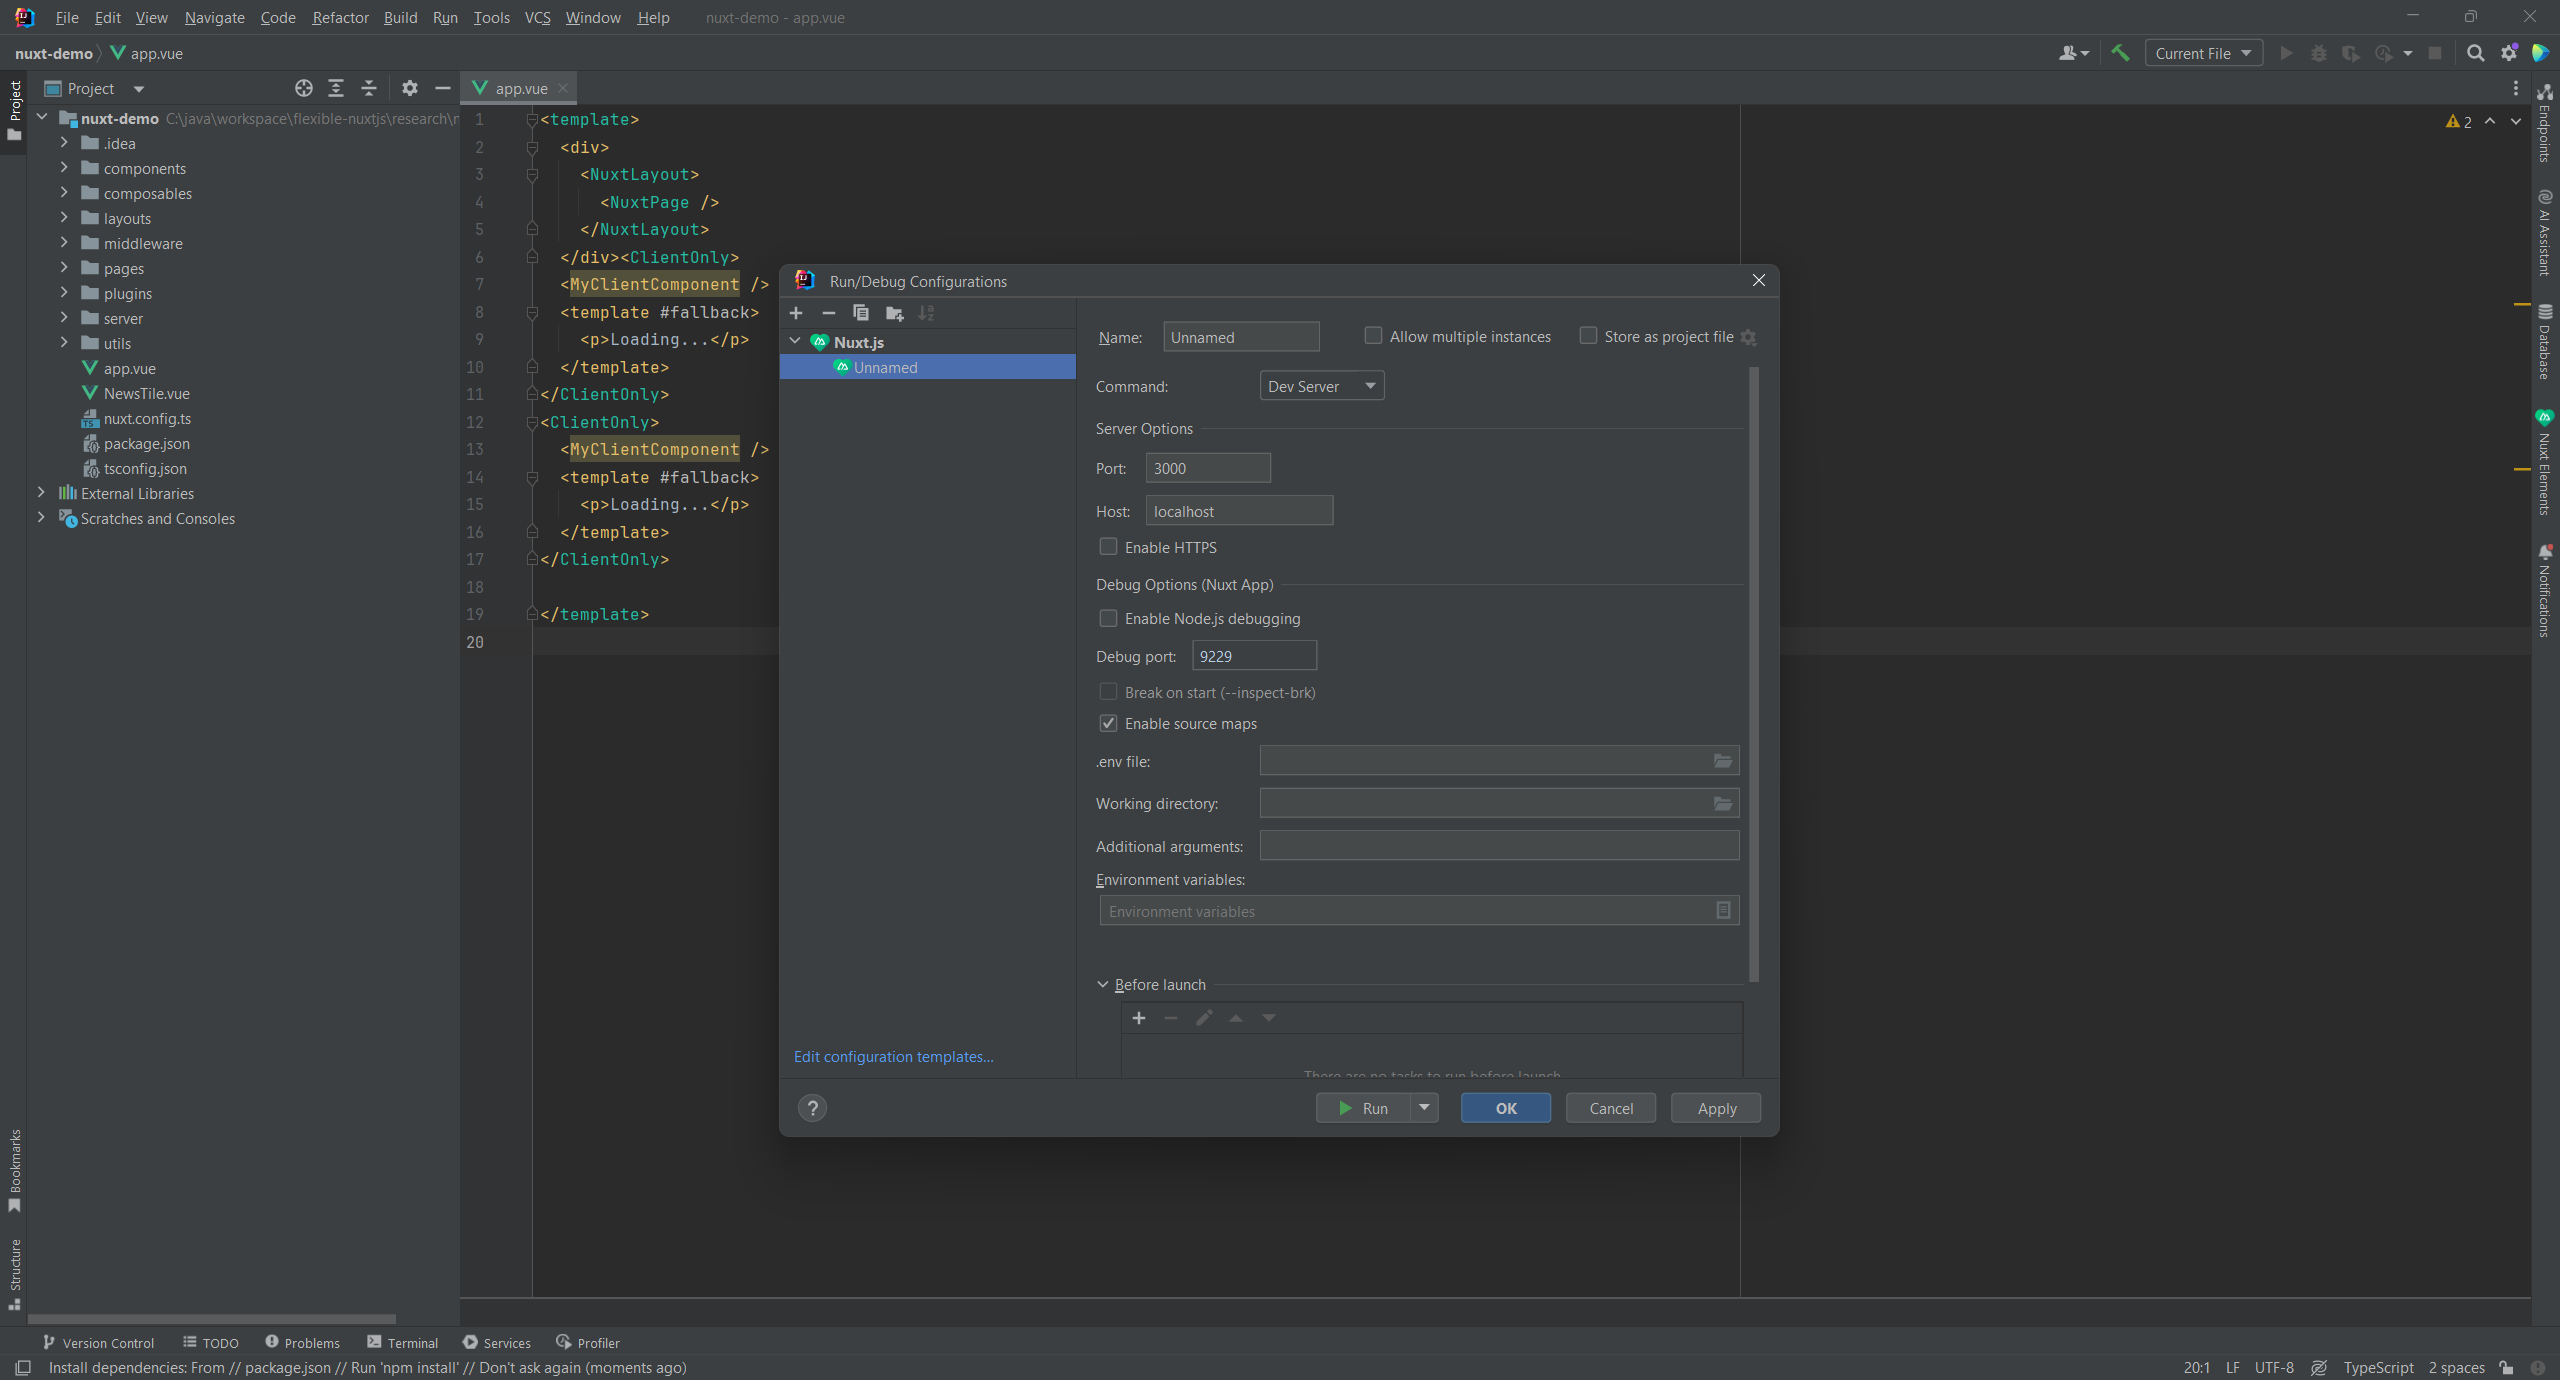Expand the pages folder
This screenshot has width=2560, height=1380.
click(64, 268)
